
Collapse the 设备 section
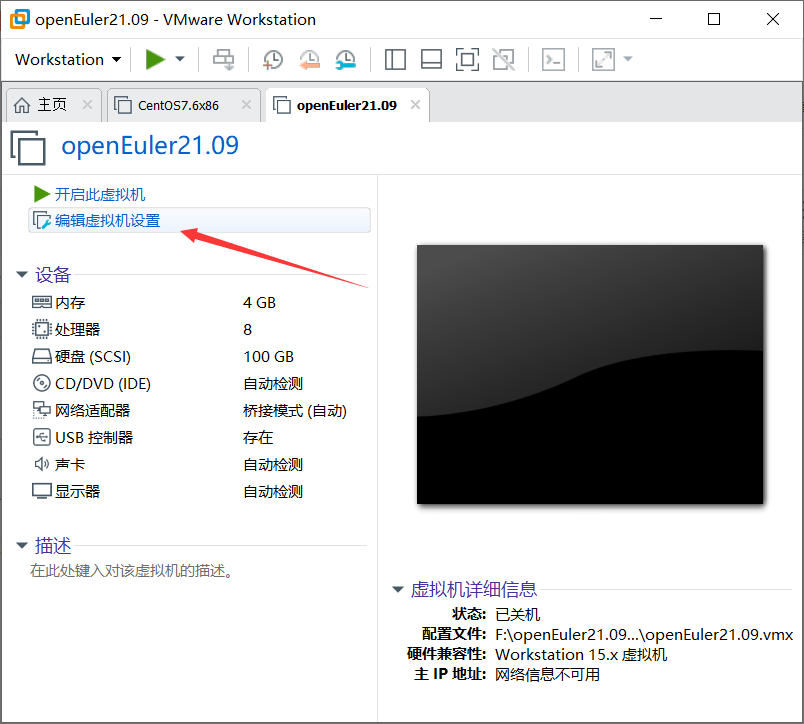click(x=22, y=275)
